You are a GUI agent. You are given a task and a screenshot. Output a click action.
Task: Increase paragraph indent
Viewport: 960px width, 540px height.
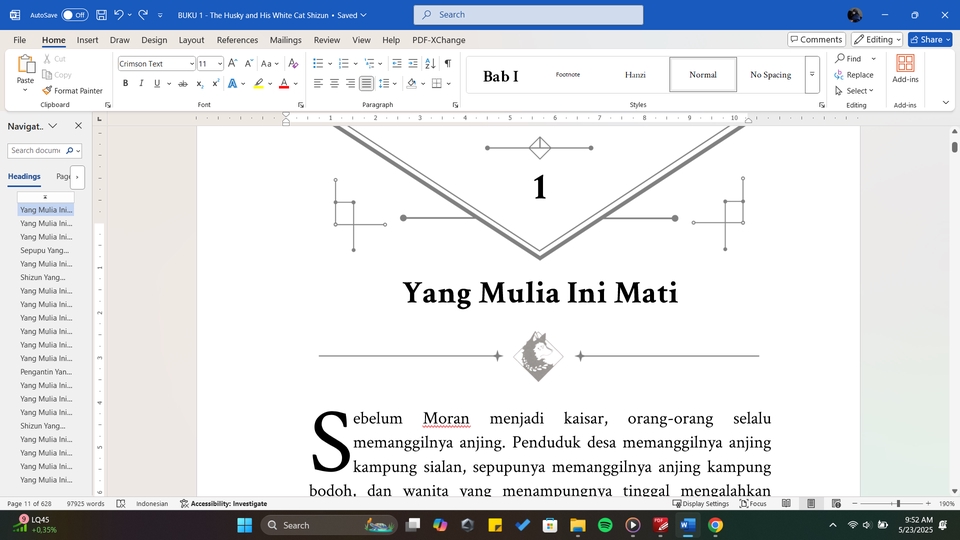click(x=413, y=63)
